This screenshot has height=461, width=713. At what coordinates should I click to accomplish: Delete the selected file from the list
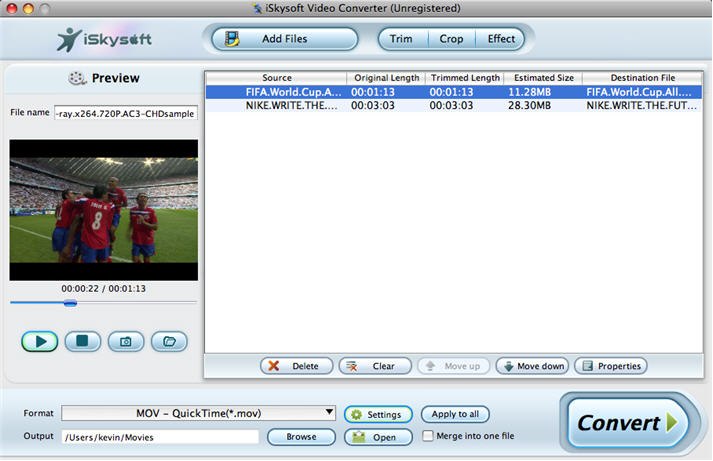pyautogui.click(x=297, y=366)
